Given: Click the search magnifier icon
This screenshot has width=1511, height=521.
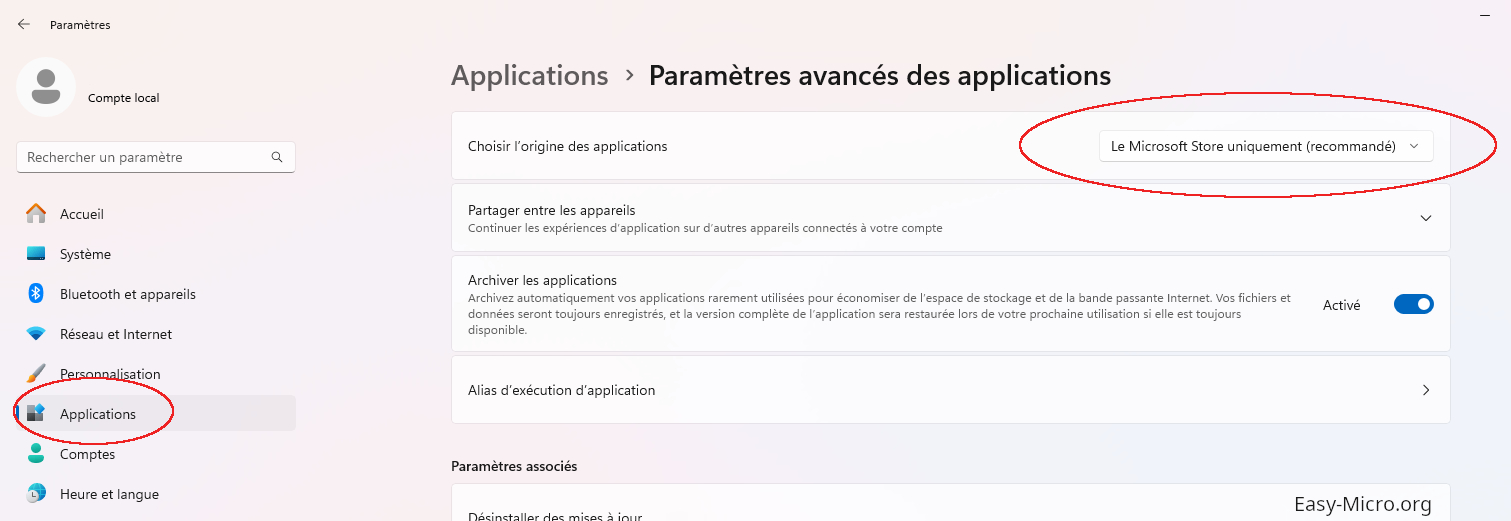Looking at the screenshot, I should [x=277, y=157].
